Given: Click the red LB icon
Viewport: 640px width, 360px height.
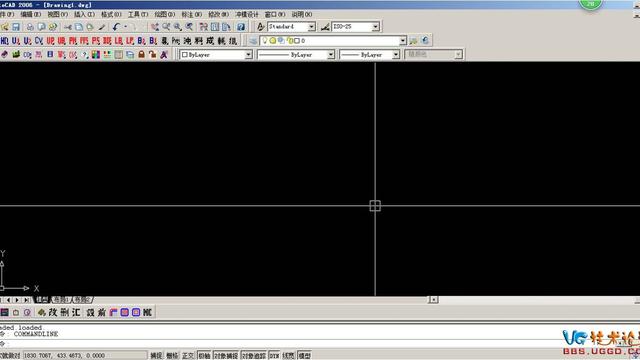Looking at the screenshot, I should (118, 41).
